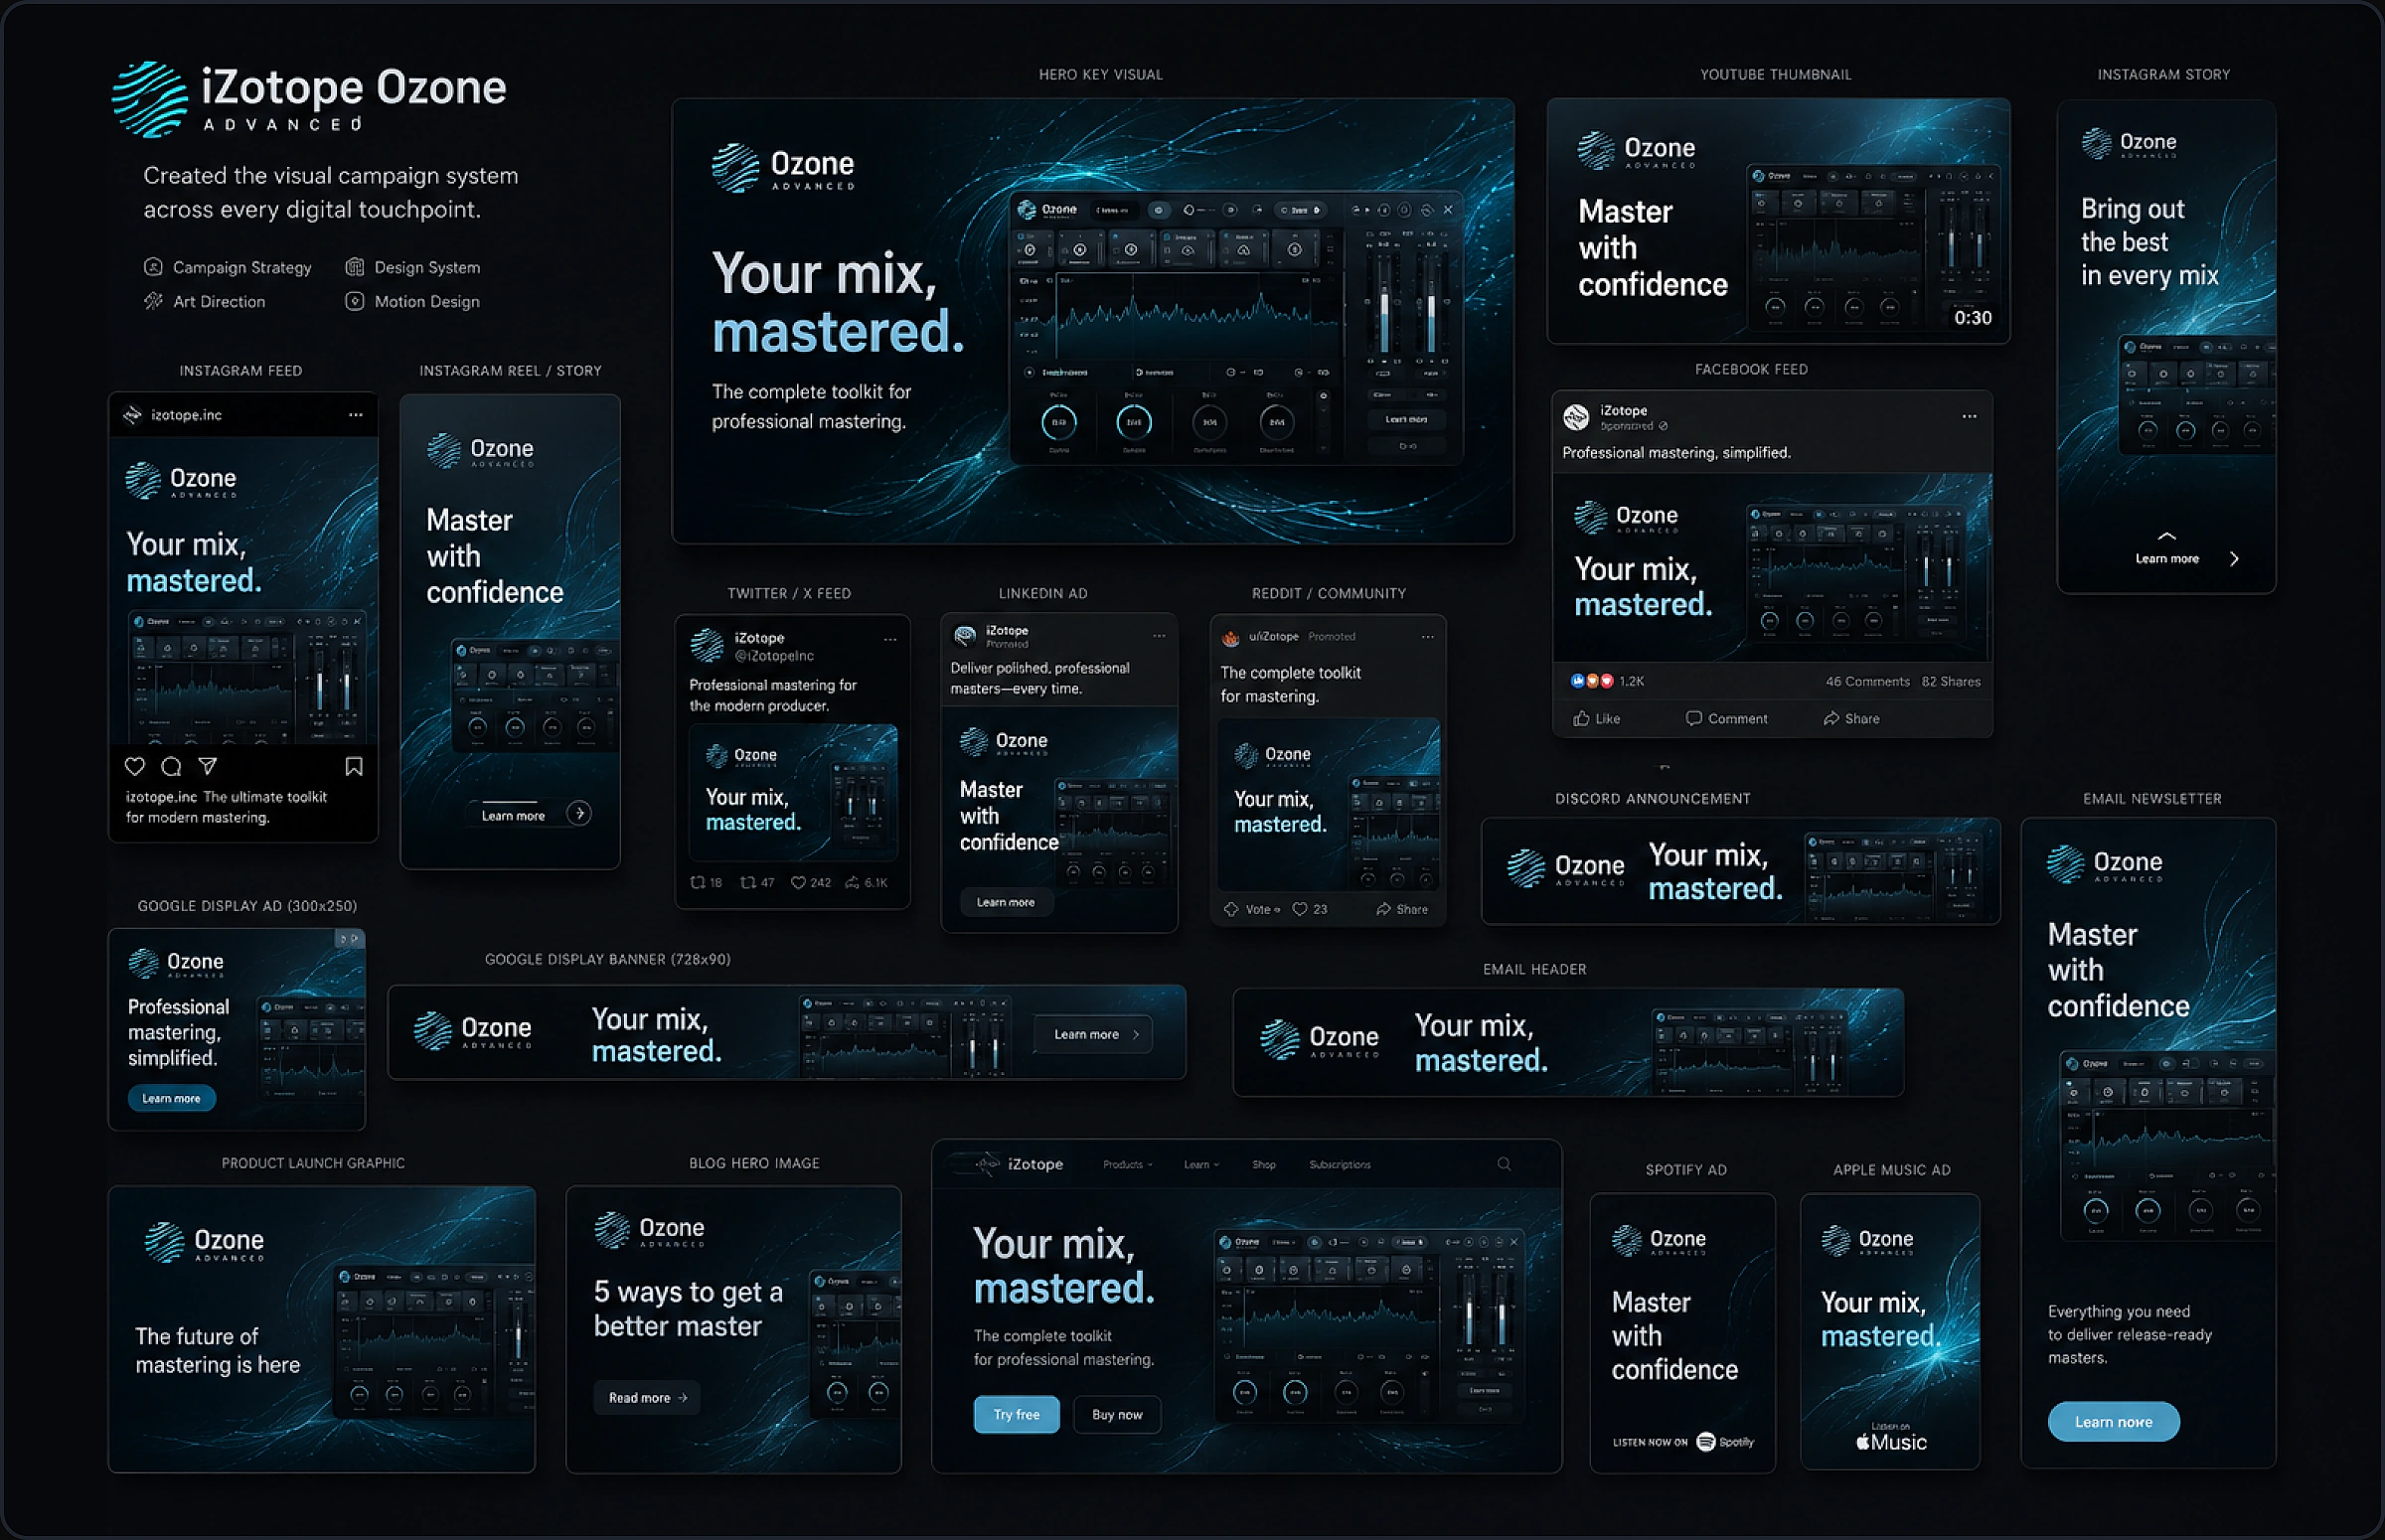Open the three-dot menu beside izotope.inc
The height and width of the screenshot is (1540, 2385).
[356, 415]
